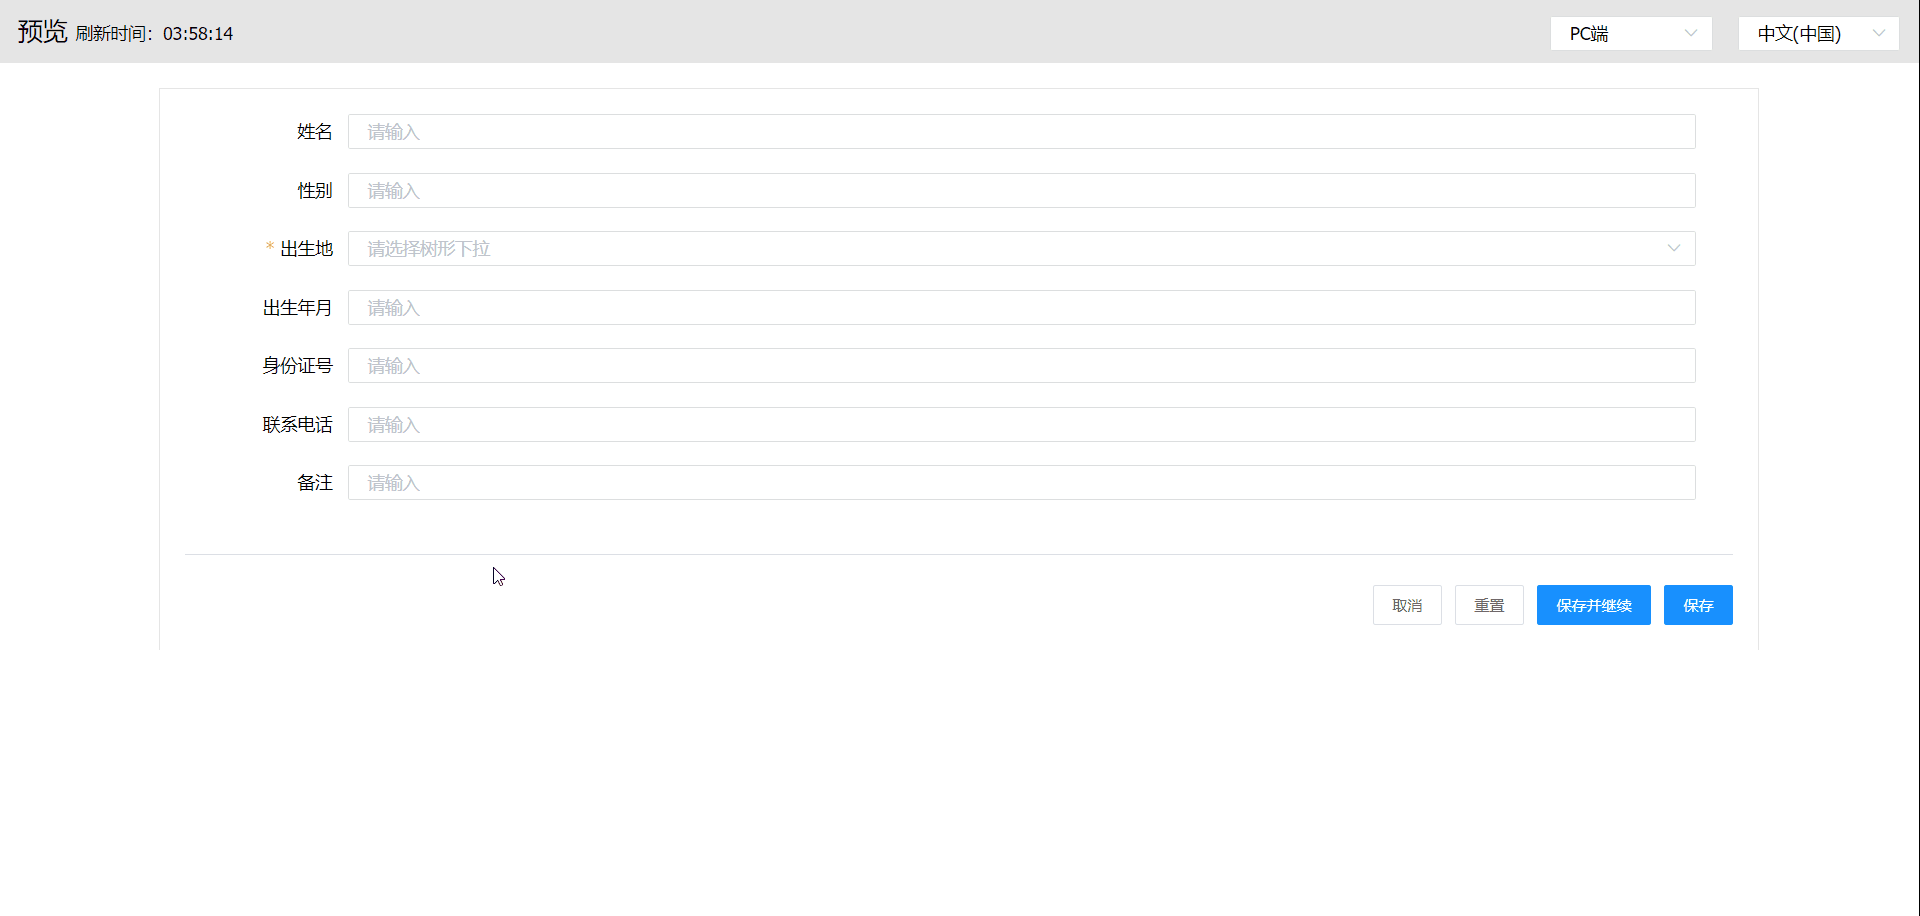Focus the 性别 input box

click(1020, 191)
